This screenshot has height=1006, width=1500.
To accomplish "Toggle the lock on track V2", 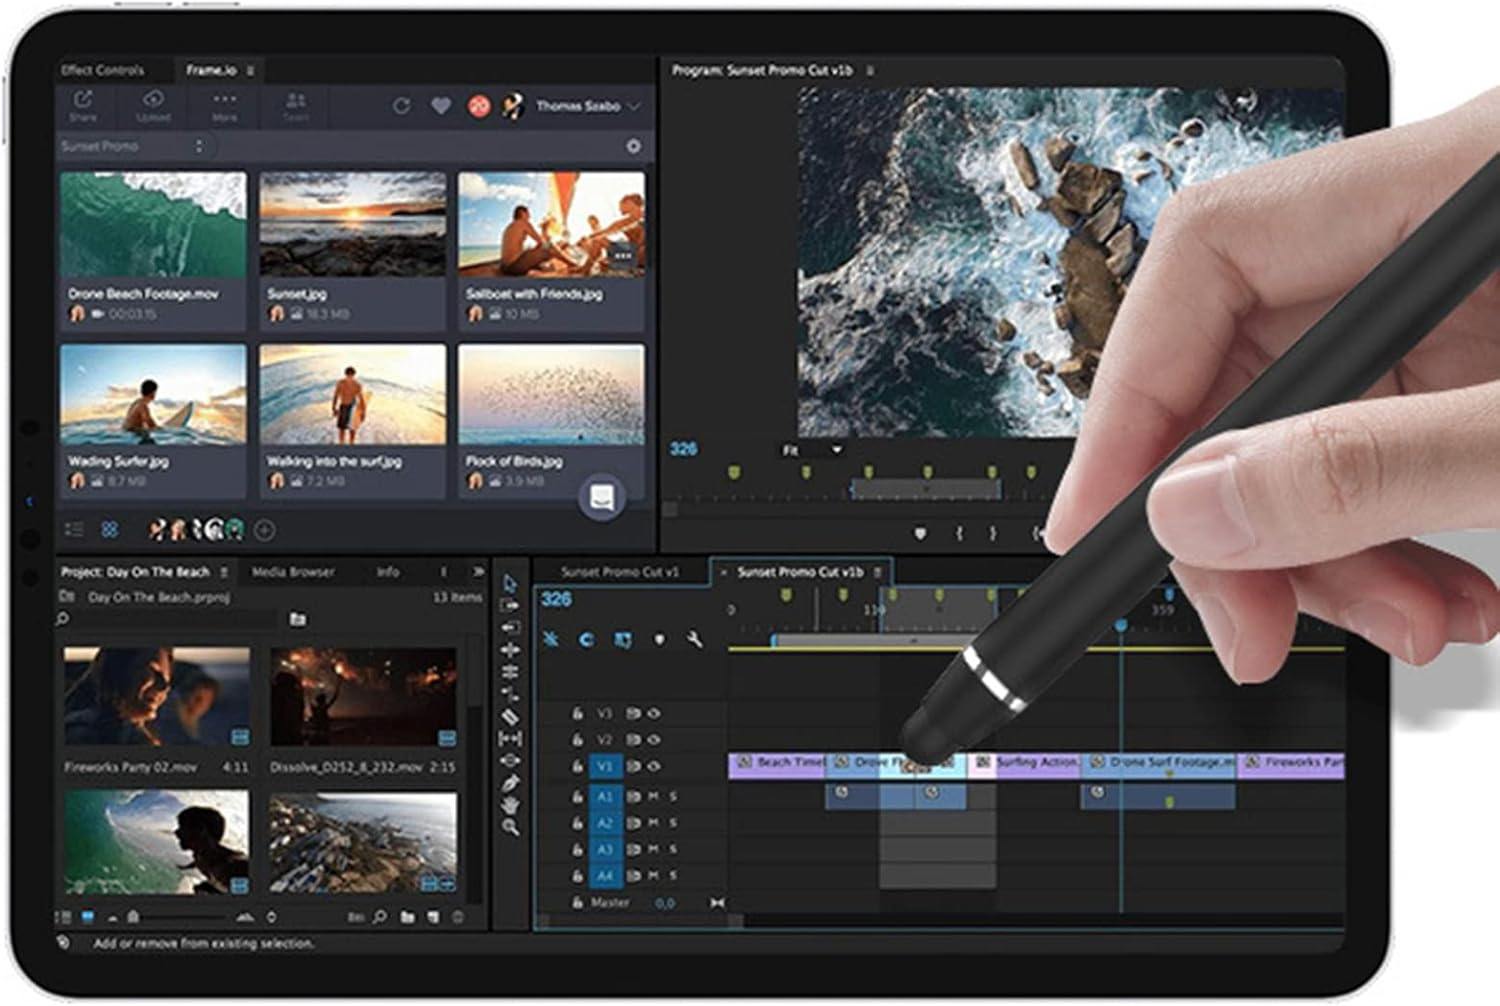I will (577, 740).
